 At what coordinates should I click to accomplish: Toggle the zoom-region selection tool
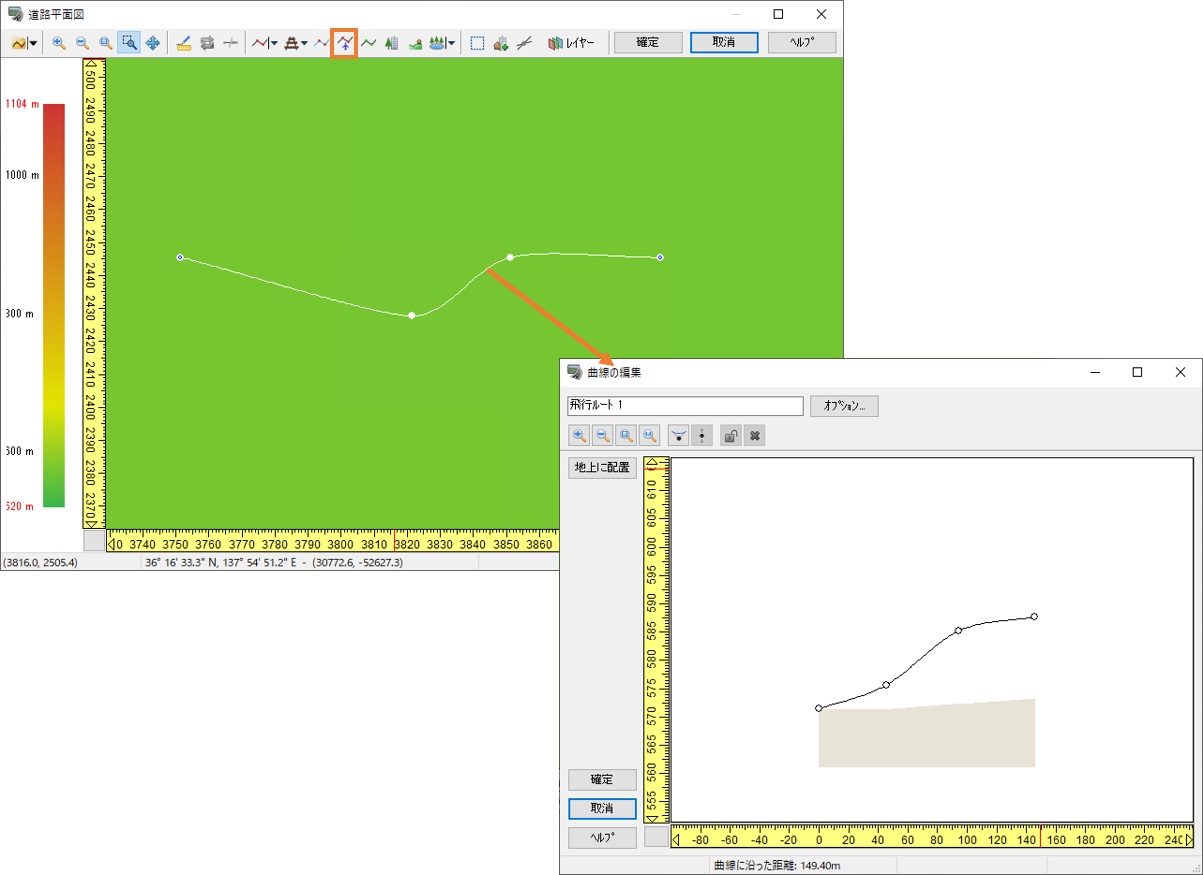[129, 43]
